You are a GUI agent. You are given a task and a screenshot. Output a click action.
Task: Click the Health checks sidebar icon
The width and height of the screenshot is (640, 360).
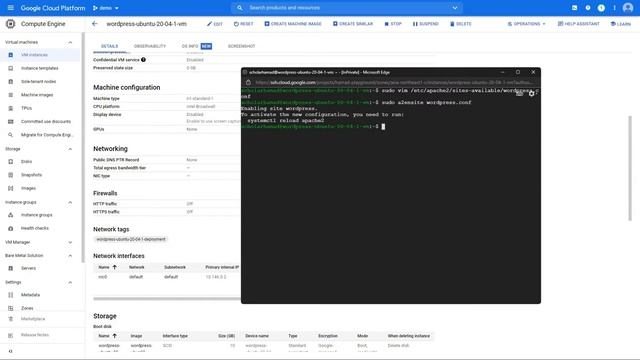[11, 228]
